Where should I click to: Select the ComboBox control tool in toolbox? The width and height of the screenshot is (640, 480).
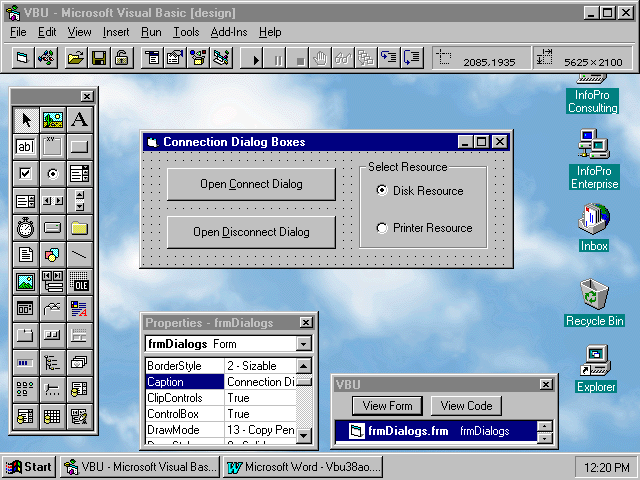tap(79, 174)
